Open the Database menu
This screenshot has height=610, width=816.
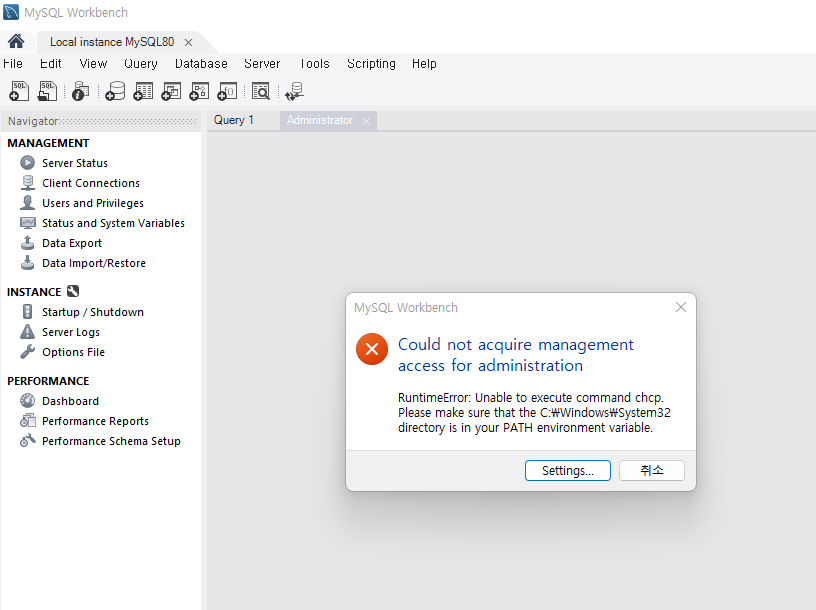(x=201, y=63)
